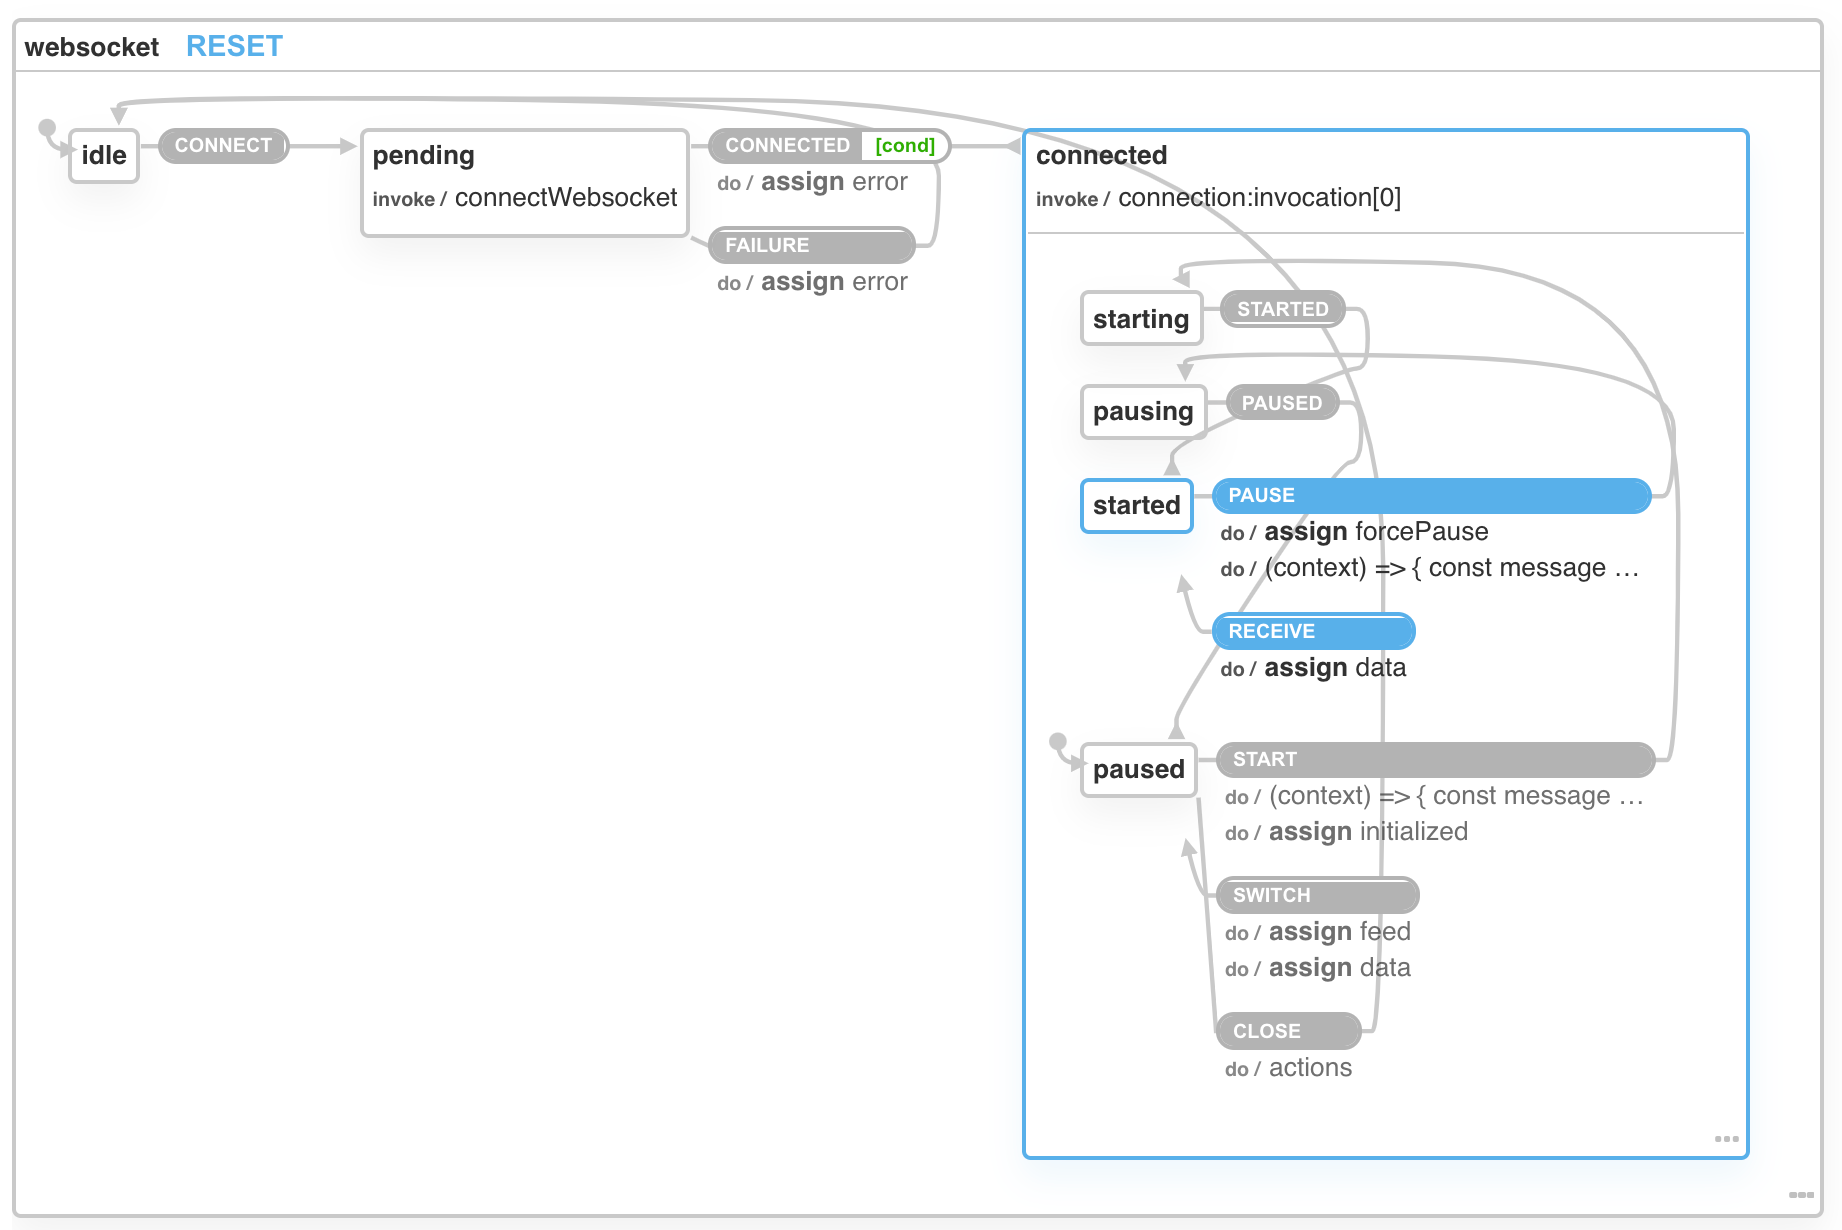Screen dimensions: 1842x1230
Task: Fire the blue RECEIVE event
Action: [1312, 632]
